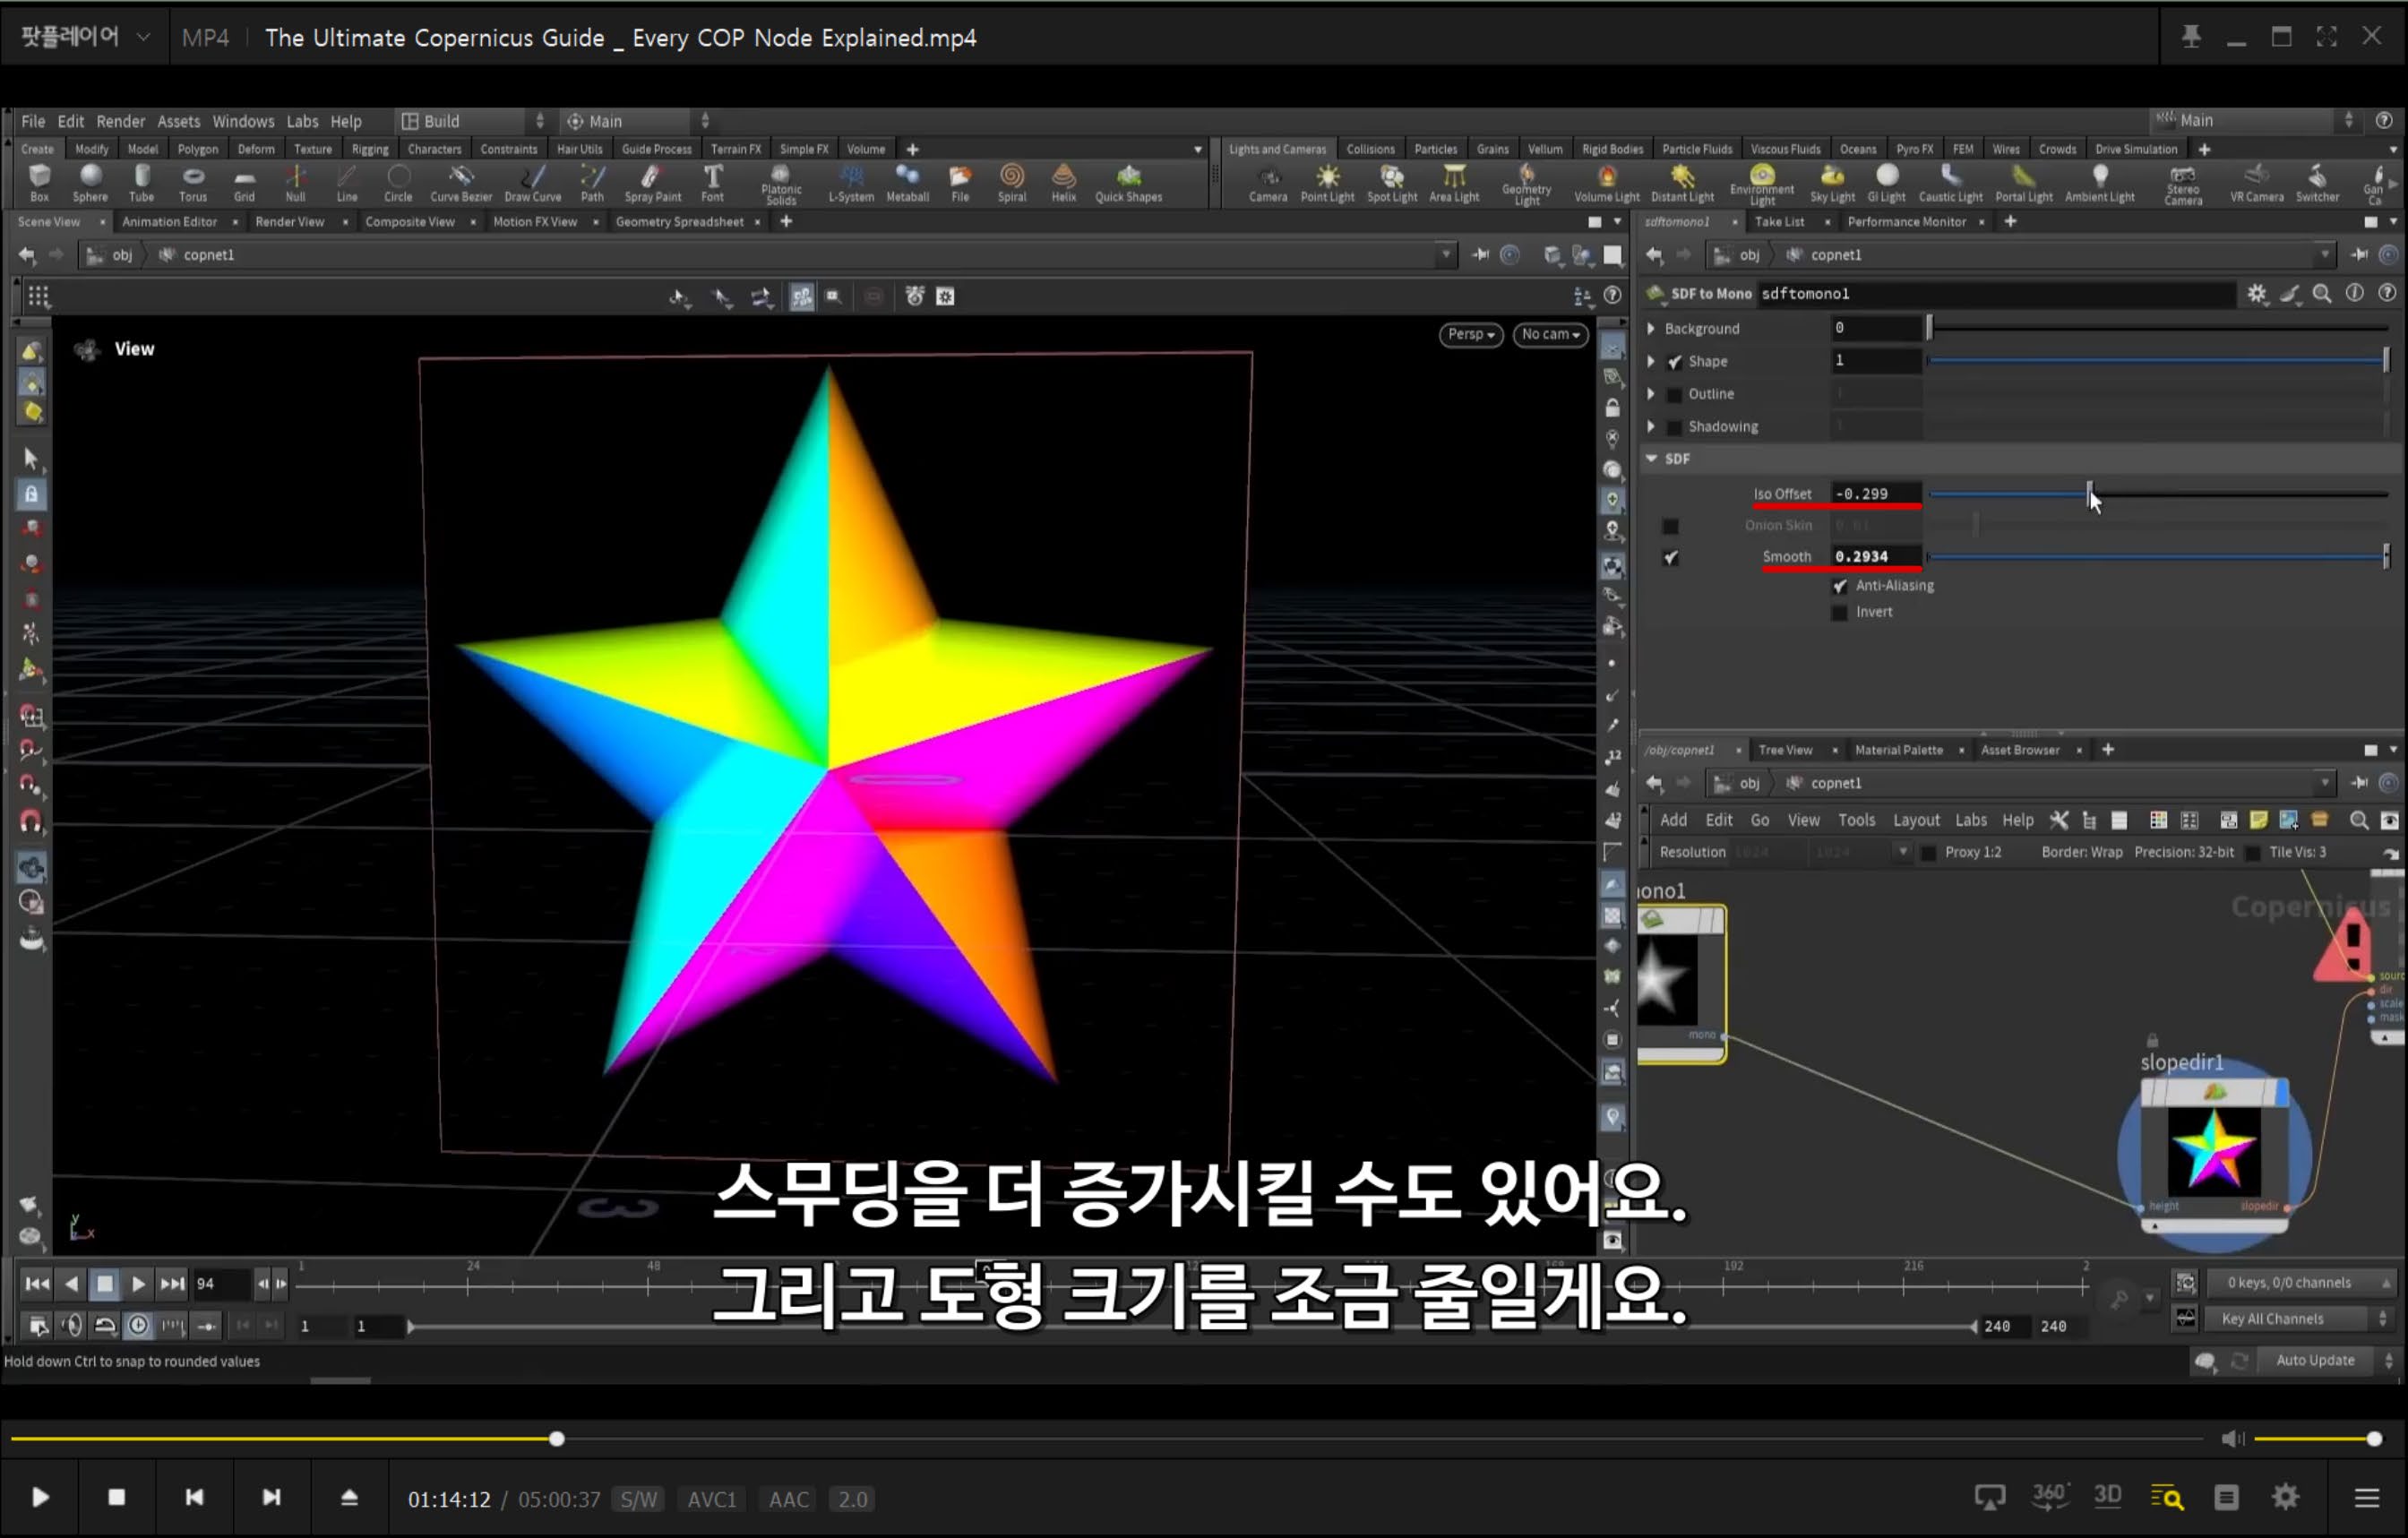Toggle the Smooth checkbox
The image size is (2408, 1538).
pos(1671,558)
